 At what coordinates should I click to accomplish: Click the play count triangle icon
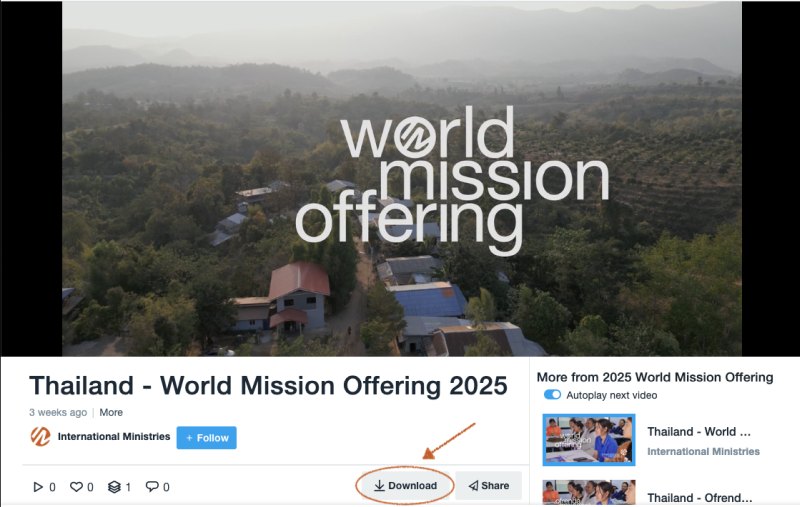tap(38, 487)
